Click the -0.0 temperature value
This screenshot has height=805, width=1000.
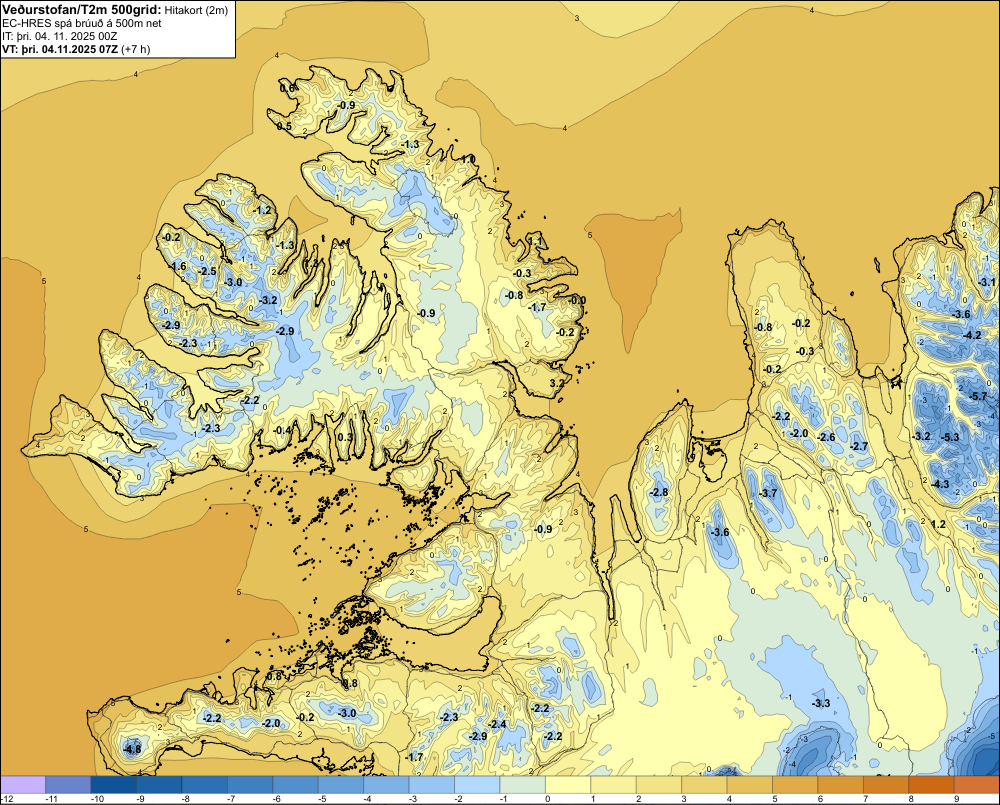click(x=578, y=300)
